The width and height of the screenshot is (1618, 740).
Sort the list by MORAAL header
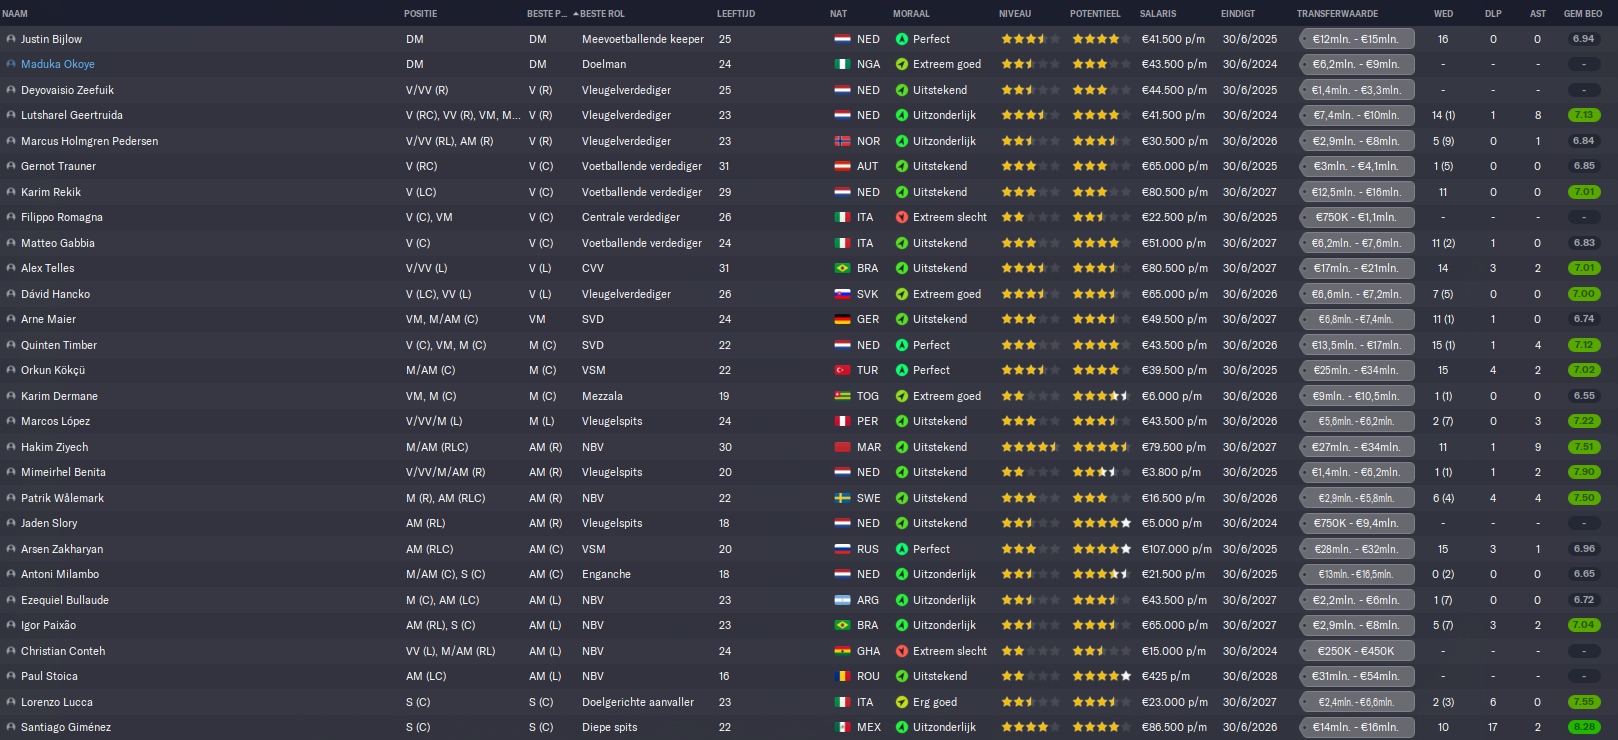(911, 14)
